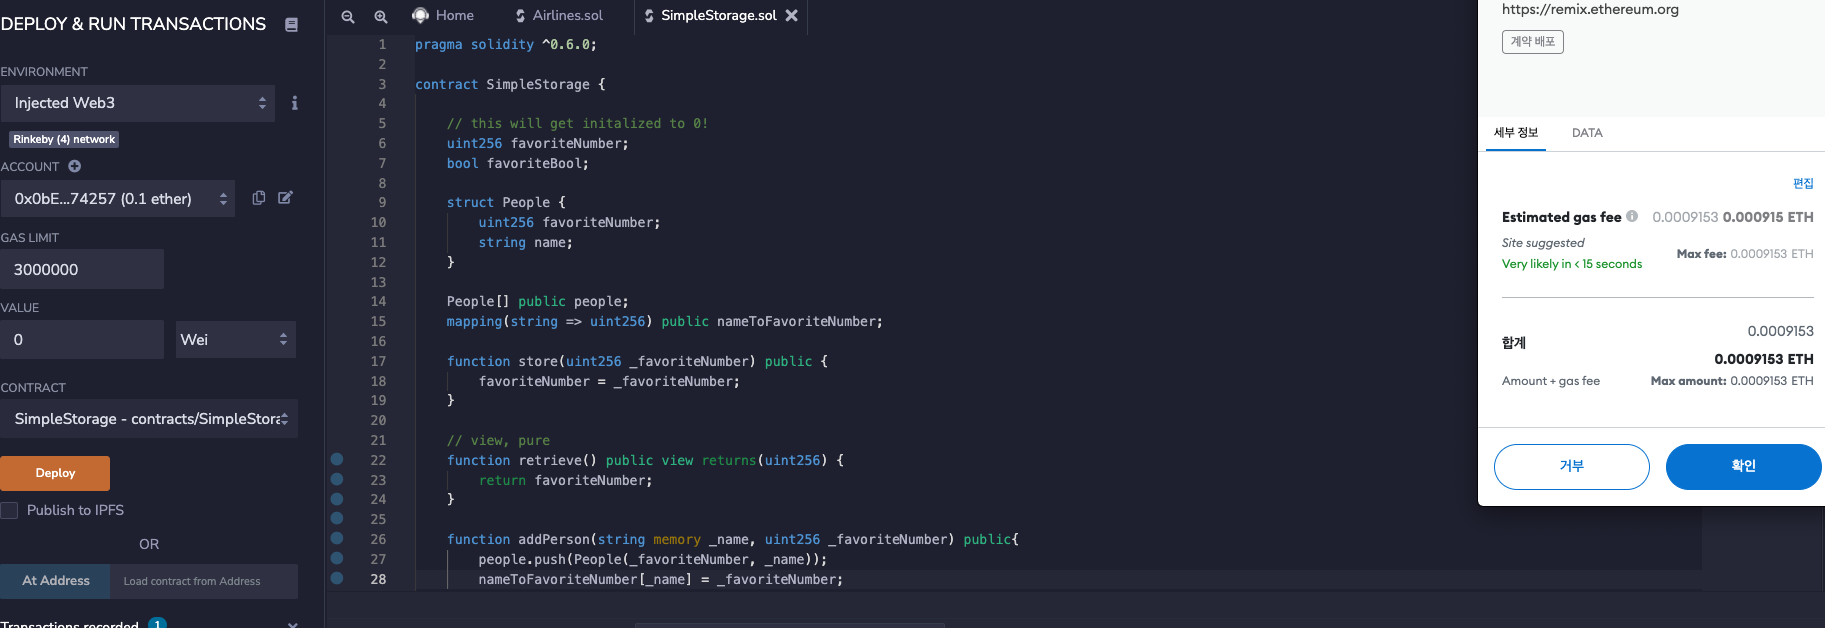Toggle the breakpoint dot on line 22
Image resolution: width=1825 pixels, height=628 pixels.
tap(337, 460)
